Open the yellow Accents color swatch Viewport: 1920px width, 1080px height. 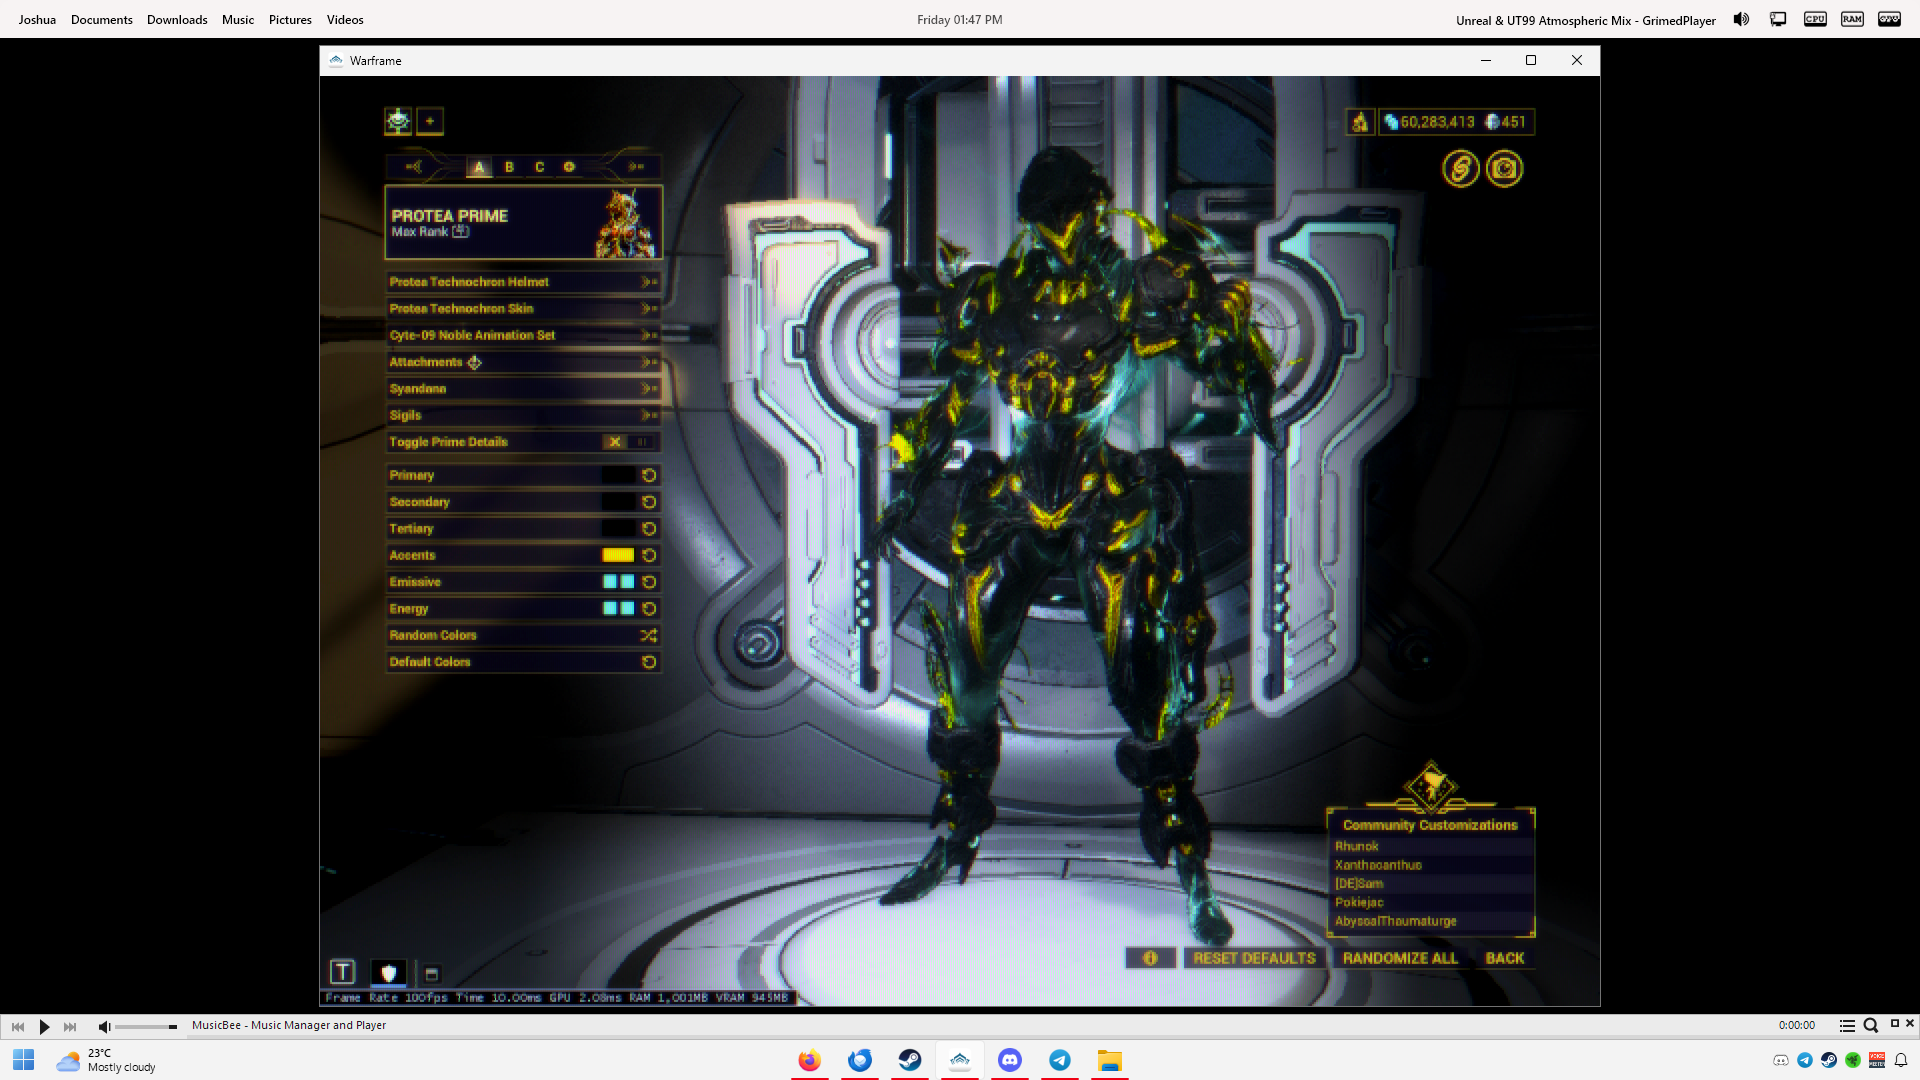[x=618, y=555]
